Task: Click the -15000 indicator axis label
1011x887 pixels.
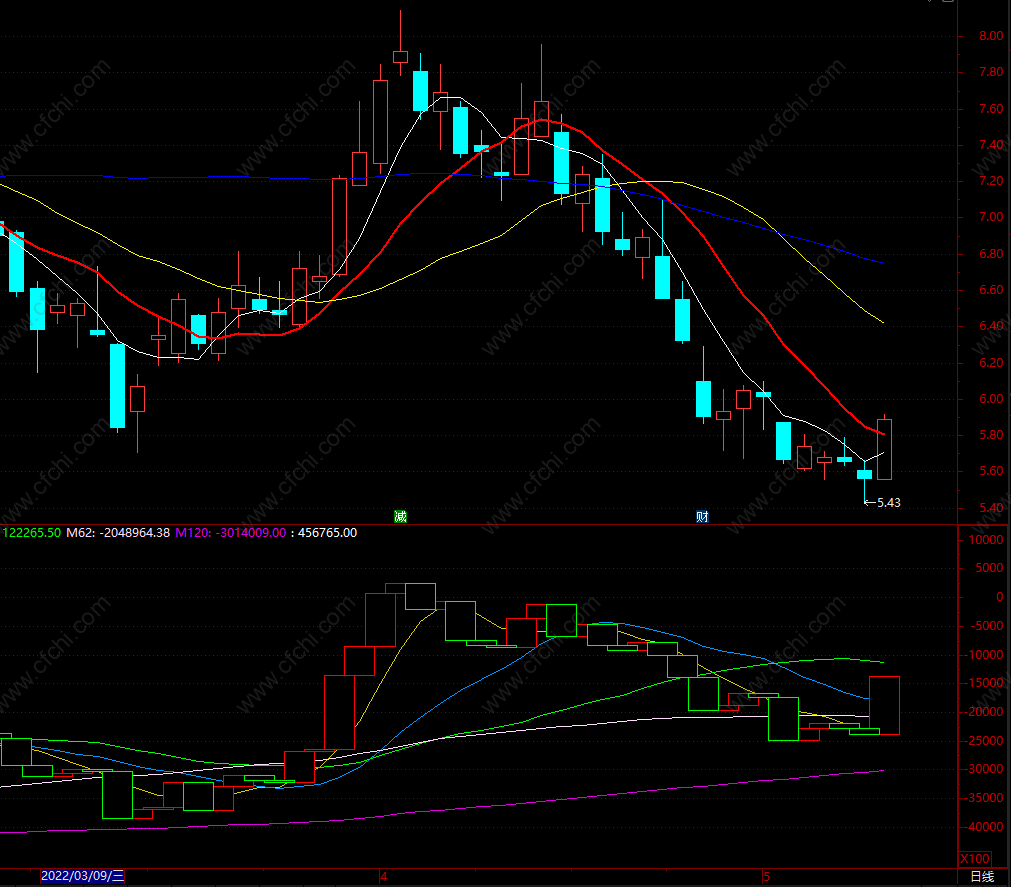Action: [x=984, y=683]
